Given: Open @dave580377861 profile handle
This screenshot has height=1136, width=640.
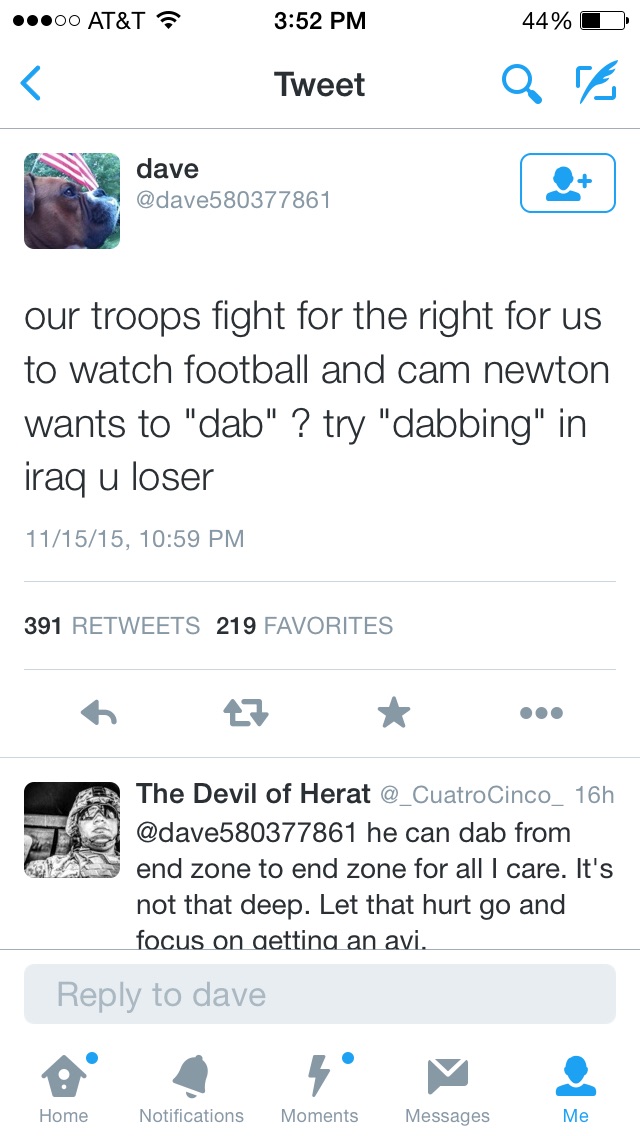Looking at the screenshot, I should pyautogui.click(x=233, y=200).
